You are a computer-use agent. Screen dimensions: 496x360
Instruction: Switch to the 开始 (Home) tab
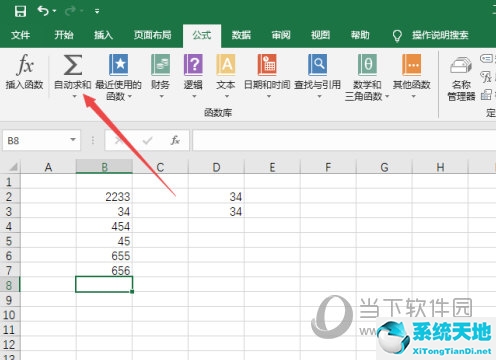click(x=64, y=35)
